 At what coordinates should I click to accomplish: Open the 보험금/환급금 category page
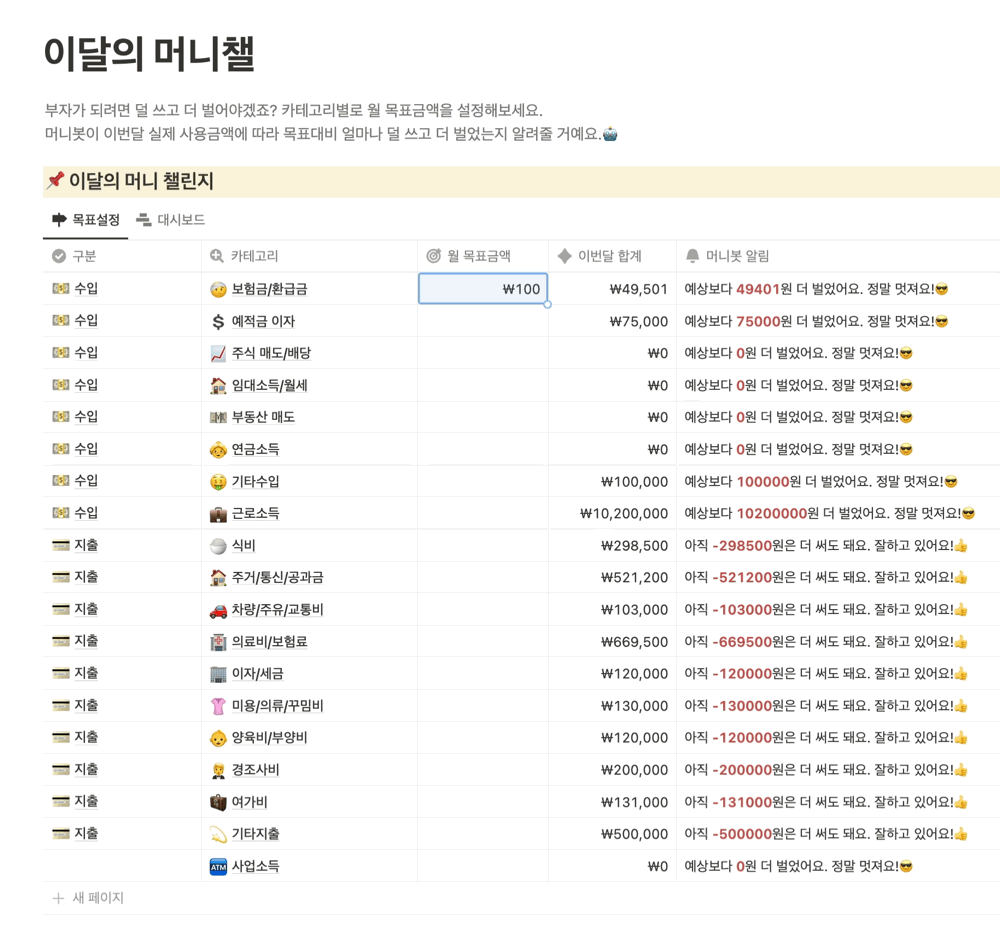269,289
